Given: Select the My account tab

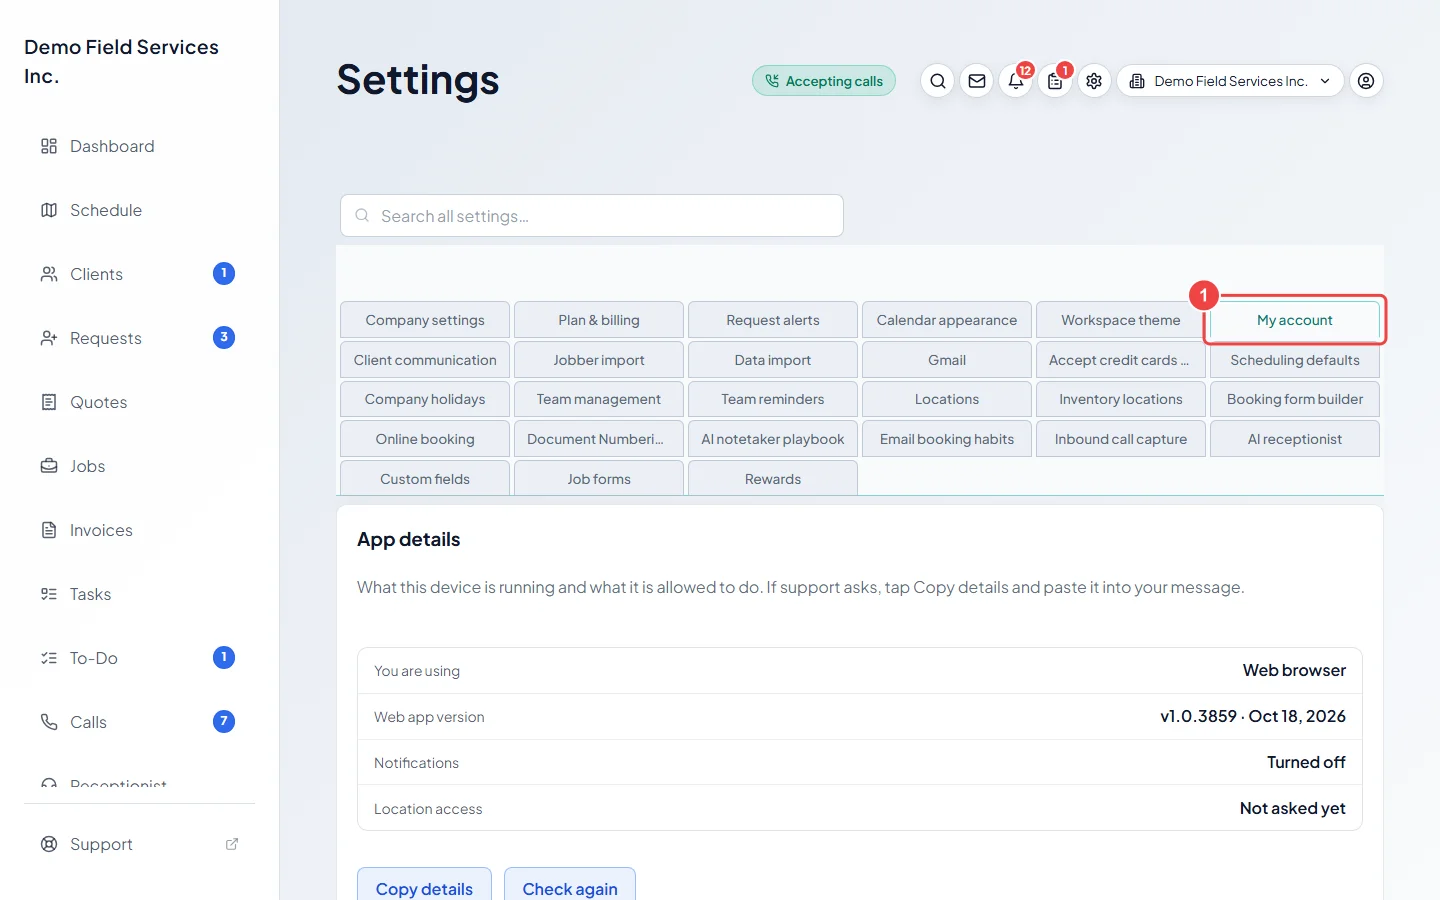Looking at the screenshot, I should click(1295, 320).
